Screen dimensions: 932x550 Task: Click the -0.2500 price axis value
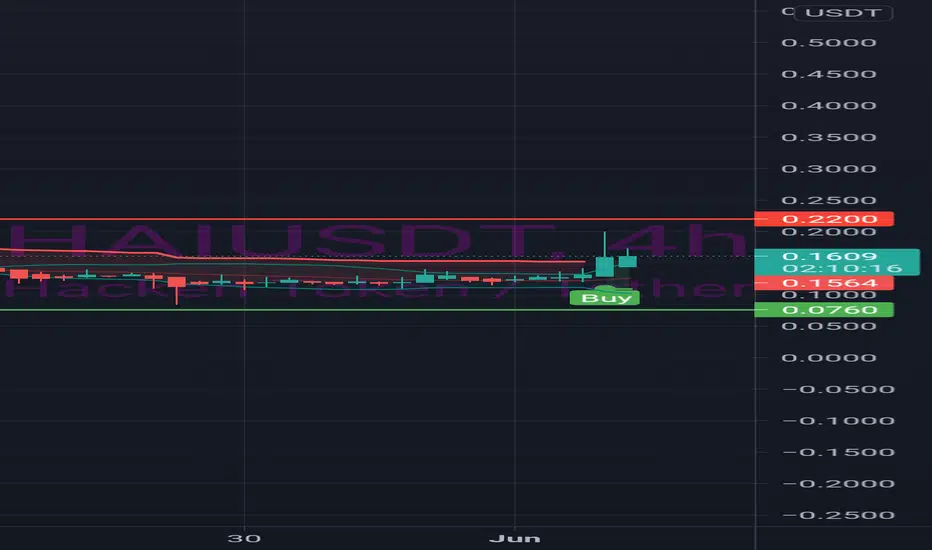(x=838, y=516)
